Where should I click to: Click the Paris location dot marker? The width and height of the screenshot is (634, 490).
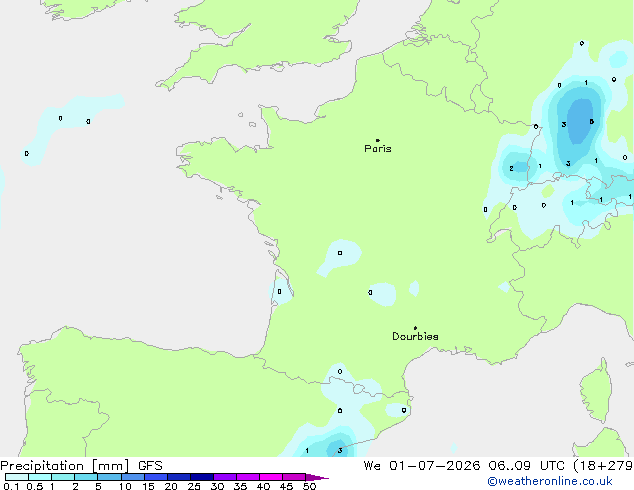point(378,140)
